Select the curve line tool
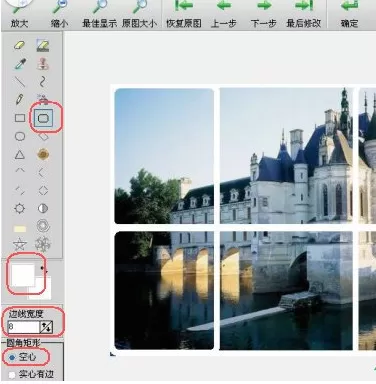Viewport: 376px width, 384px height. (x=43, y=81)
